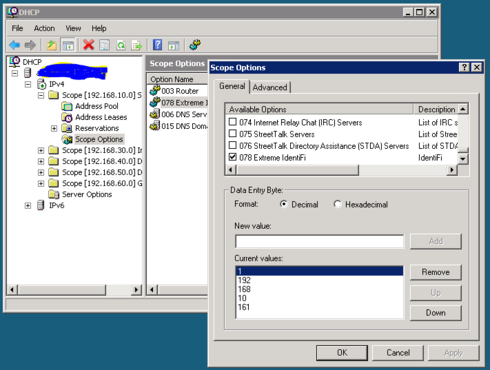The image size is (490, 370).
Task: Click the Apply button
Action: pos(454,353)
